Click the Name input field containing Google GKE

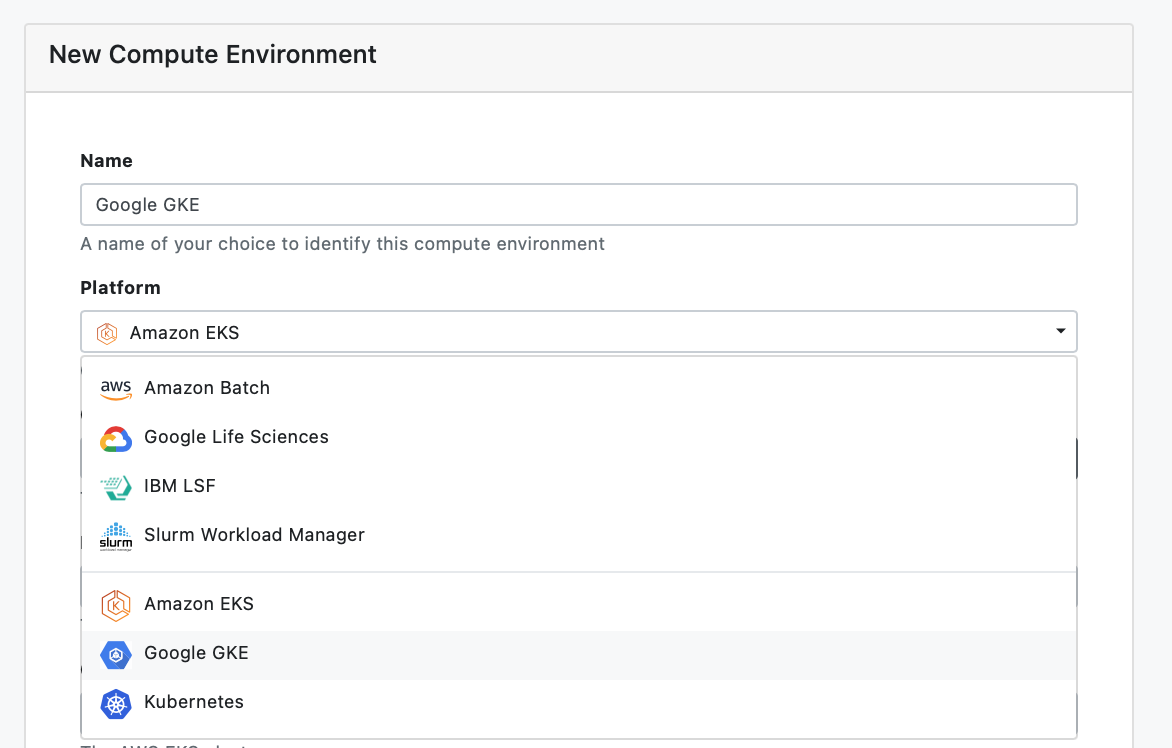578,205
